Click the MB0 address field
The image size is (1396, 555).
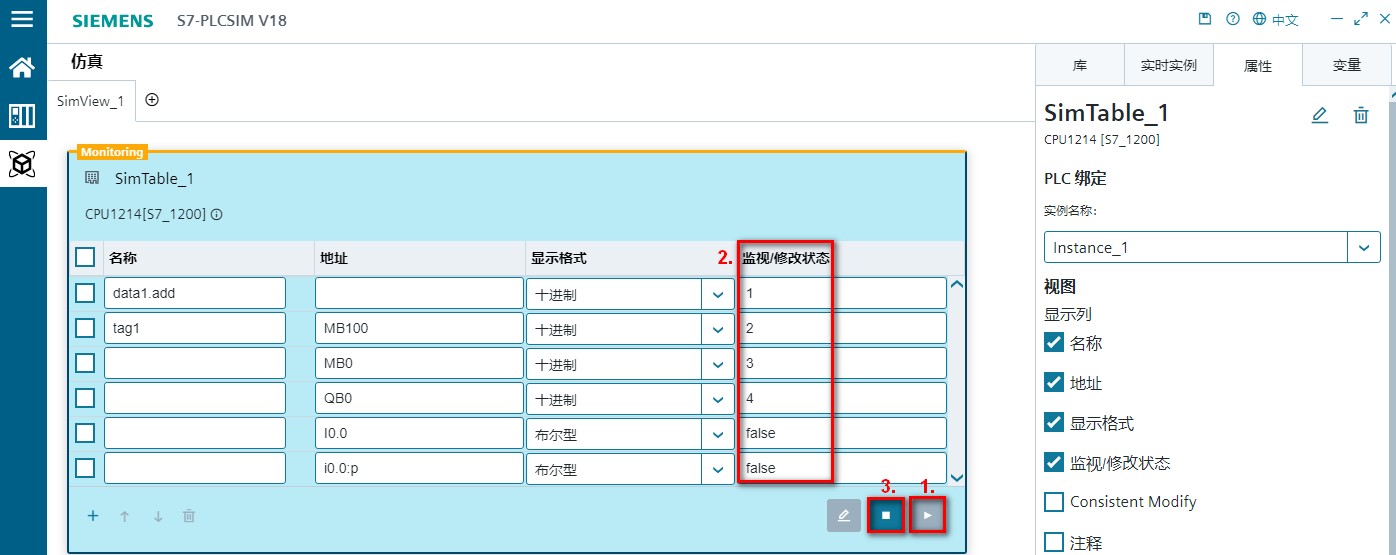(x=419, y=364)
